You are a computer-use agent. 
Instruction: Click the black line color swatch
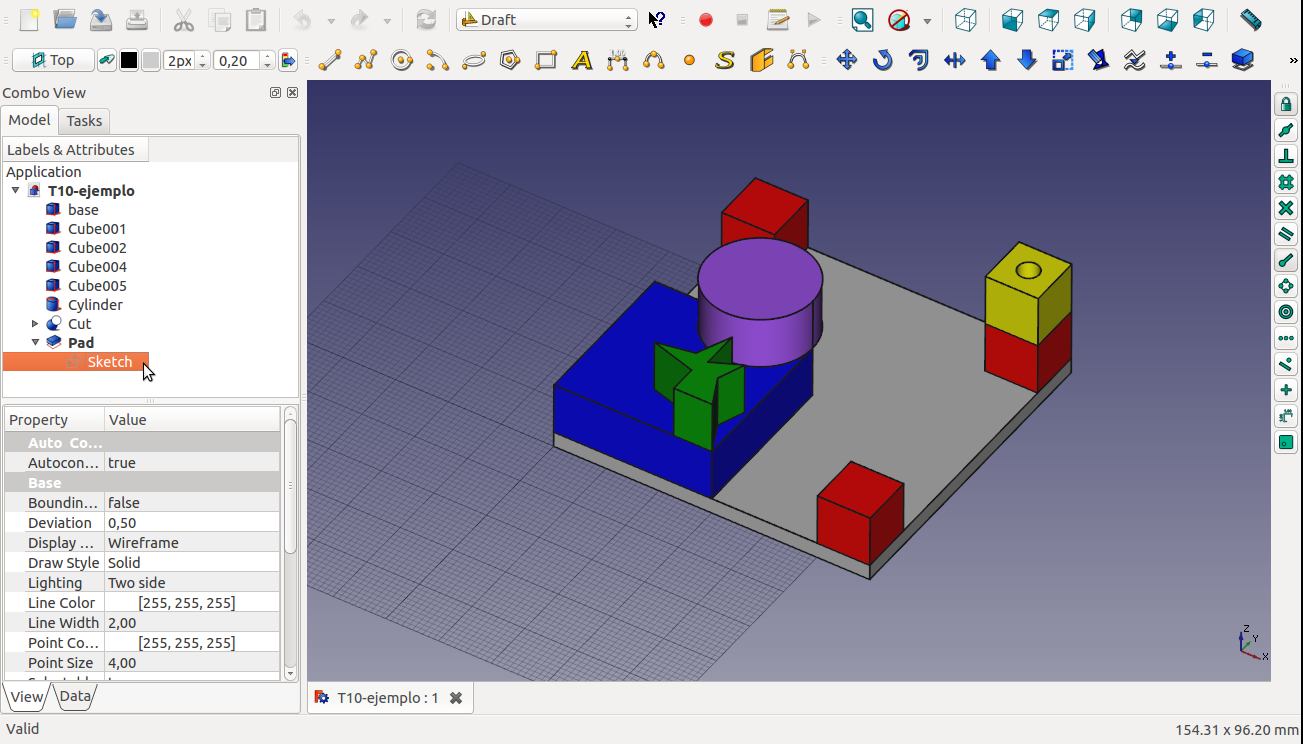tap(129, 61)
